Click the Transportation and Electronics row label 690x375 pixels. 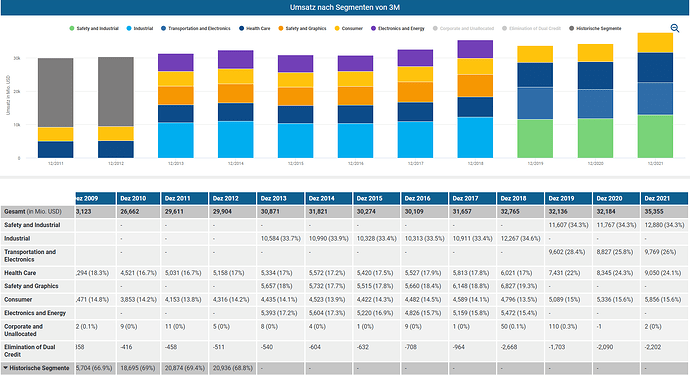pyautogui.click(x=30, y=256)
